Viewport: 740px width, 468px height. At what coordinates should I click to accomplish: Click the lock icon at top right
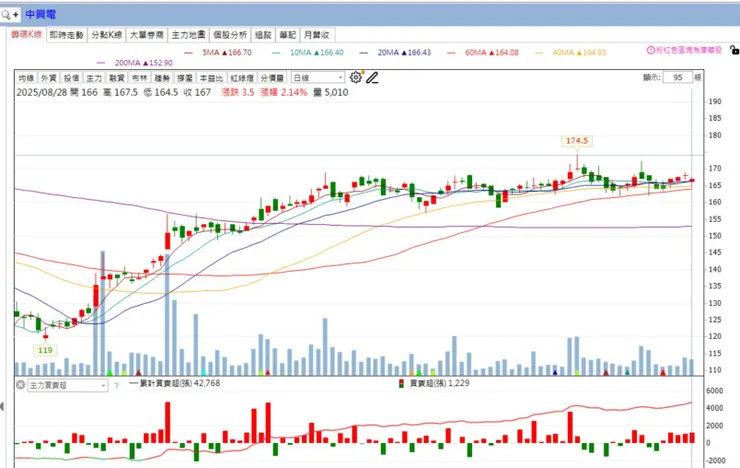(x=734, y=50)
